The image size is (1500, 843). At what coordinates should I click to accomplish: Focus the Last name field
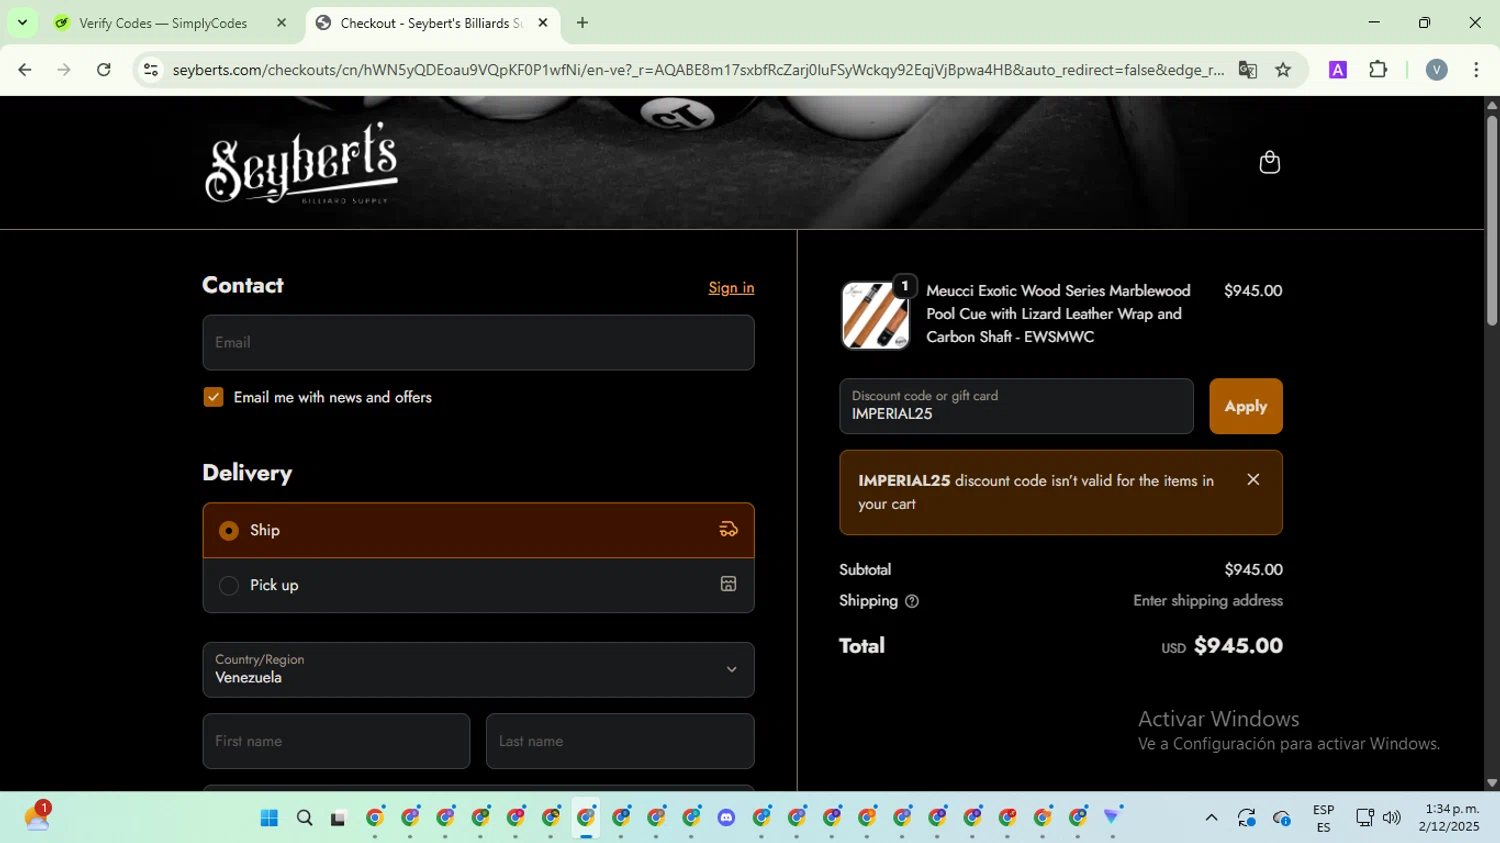(x=620, y=741)
